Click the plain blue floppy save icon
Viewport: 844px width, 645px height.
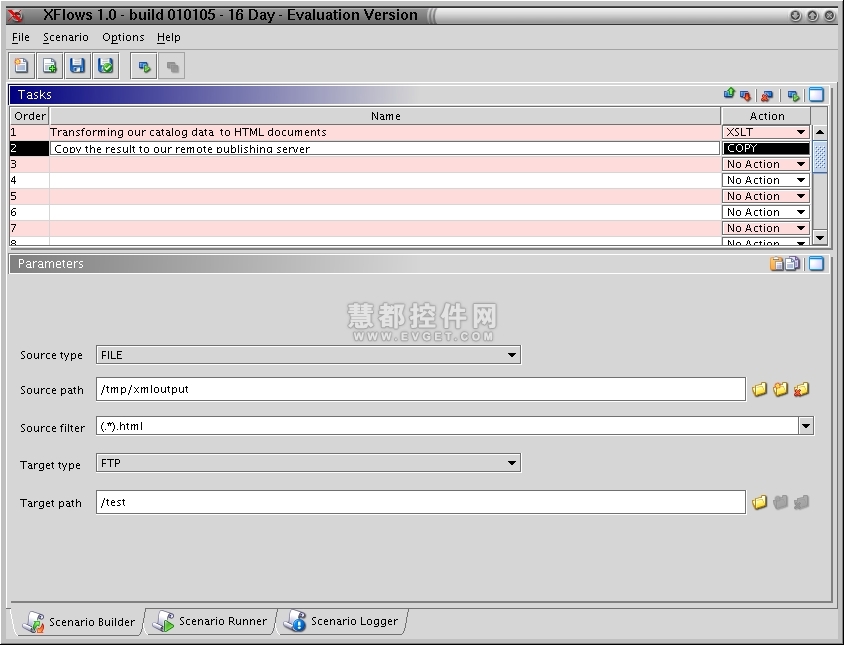pyautogui.click(x=78, y=66)
